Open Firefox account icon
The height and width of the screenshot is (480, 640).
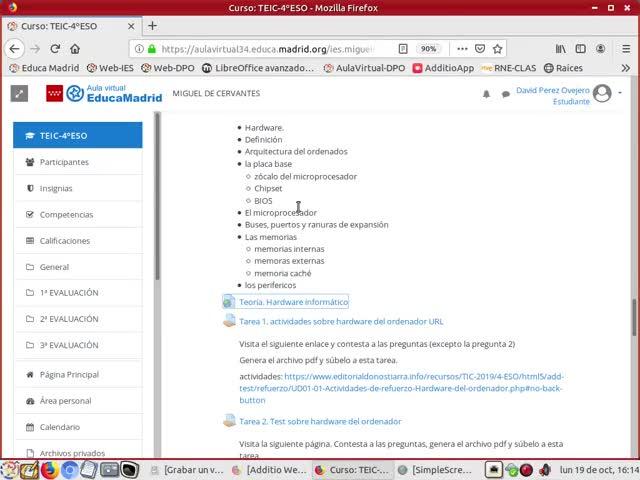[x=600, y=49]
